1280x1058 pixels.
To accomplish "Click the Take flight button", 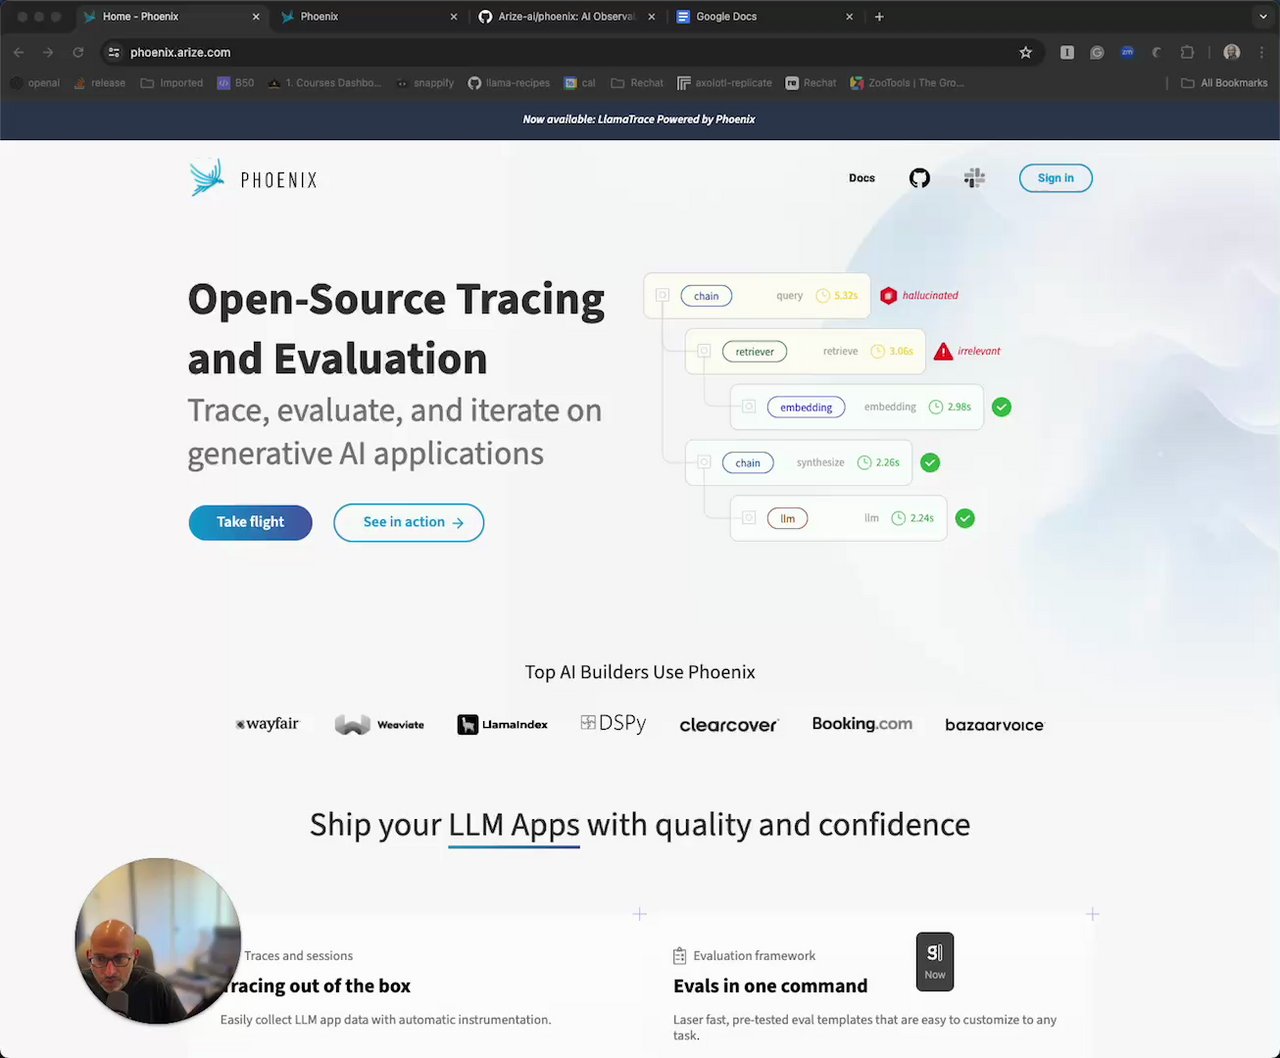I will click(x=250, y=522).
